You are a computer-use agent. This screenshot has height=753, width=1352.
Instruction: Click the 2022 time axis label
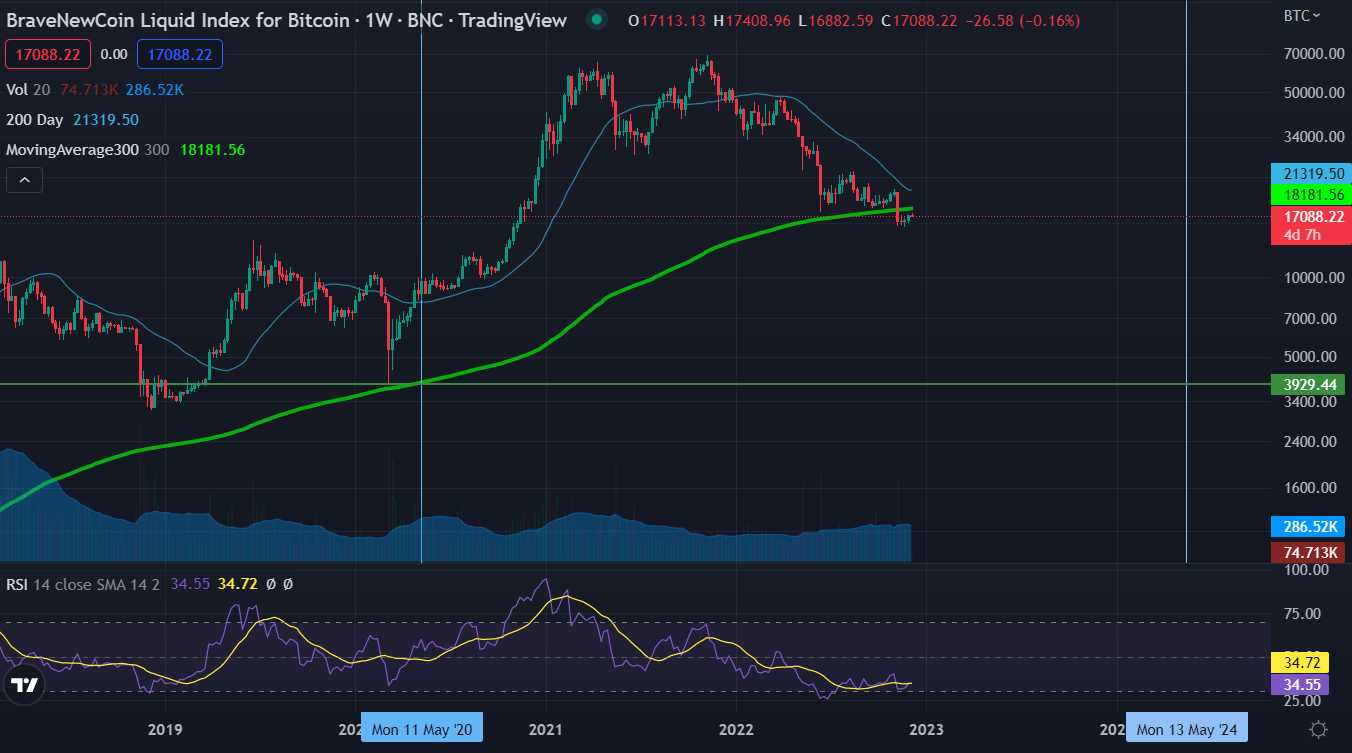click(x=736, y=729)
